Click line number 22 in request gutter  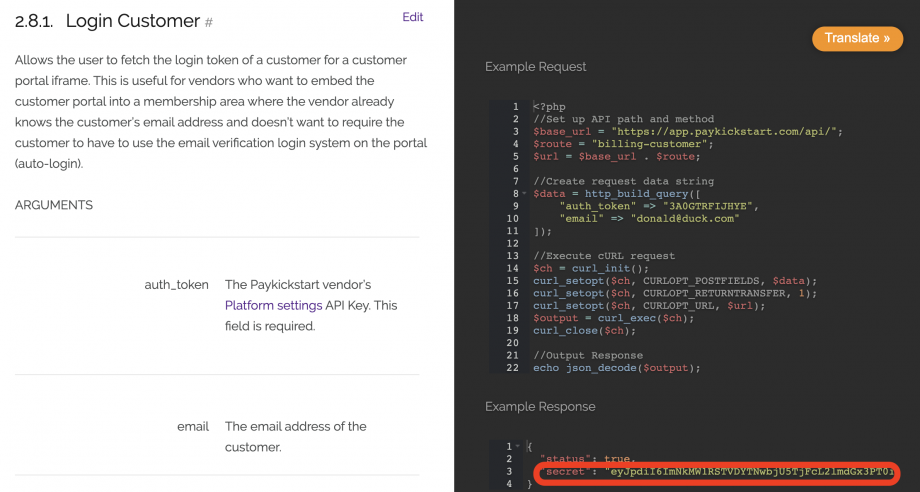pyautogui.click(x=512, y=368)
